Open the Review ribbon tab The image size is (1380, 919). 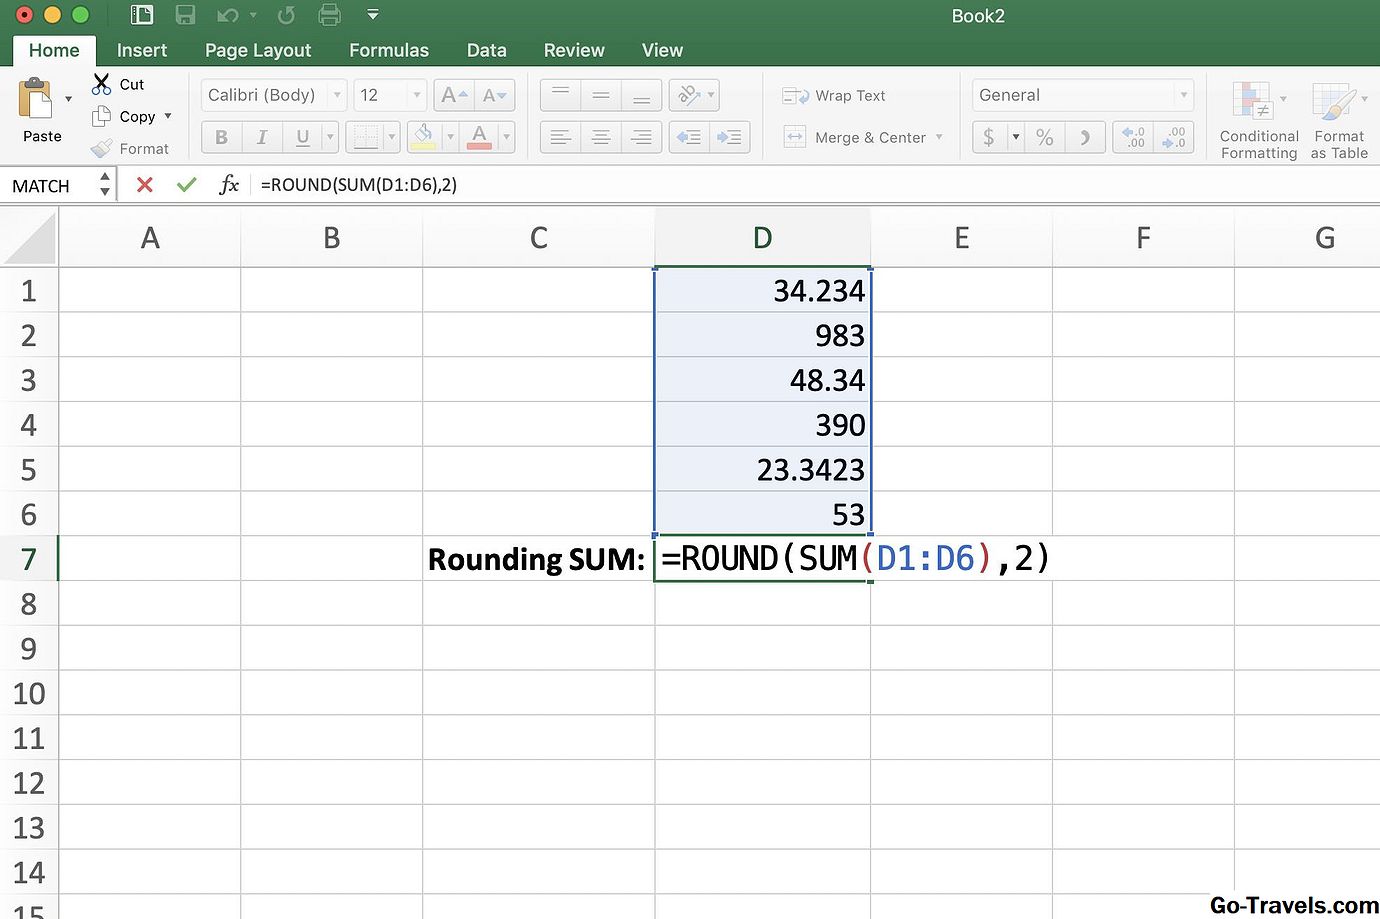click(x=573, y=49)
